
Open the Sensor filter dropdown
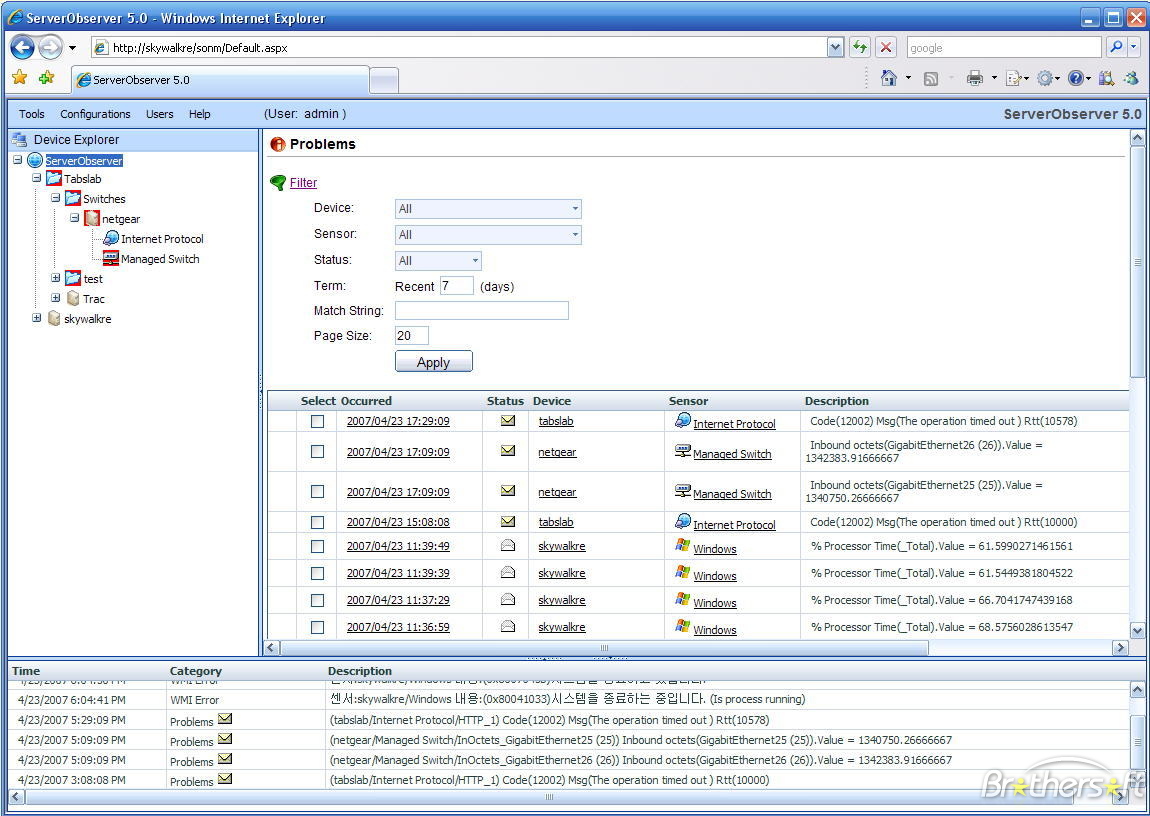coord(488,235)
